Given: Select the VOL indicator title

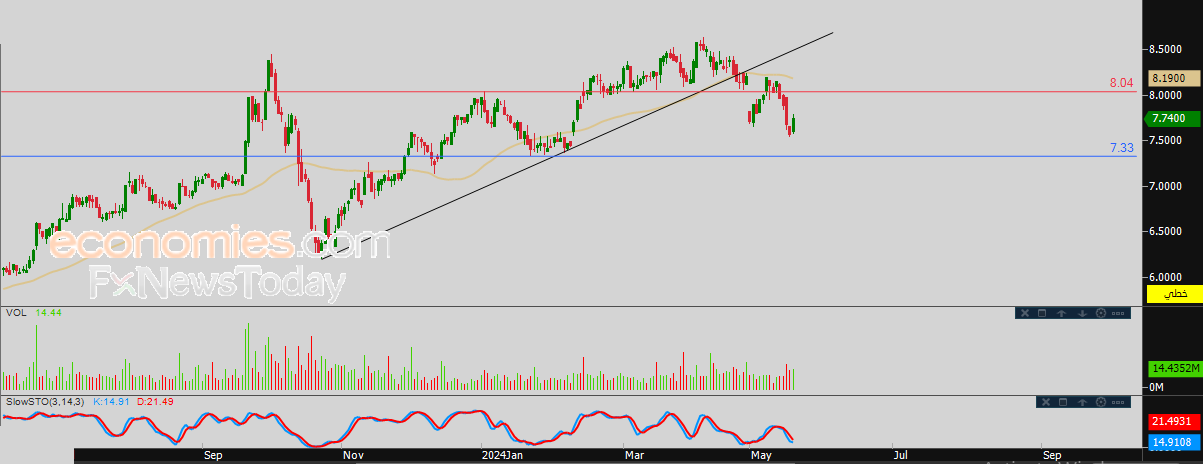Looking at the screenshot, I should [x=16, y=313].
